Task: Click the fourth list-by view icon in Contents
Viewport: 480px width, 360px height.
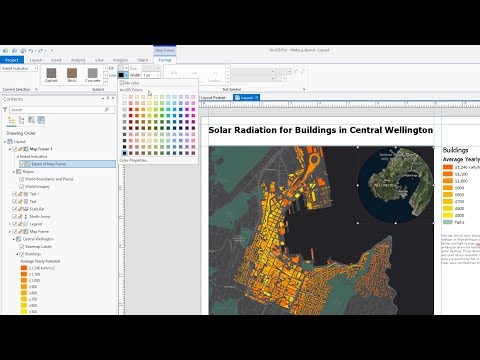Action: pos(41,120)
